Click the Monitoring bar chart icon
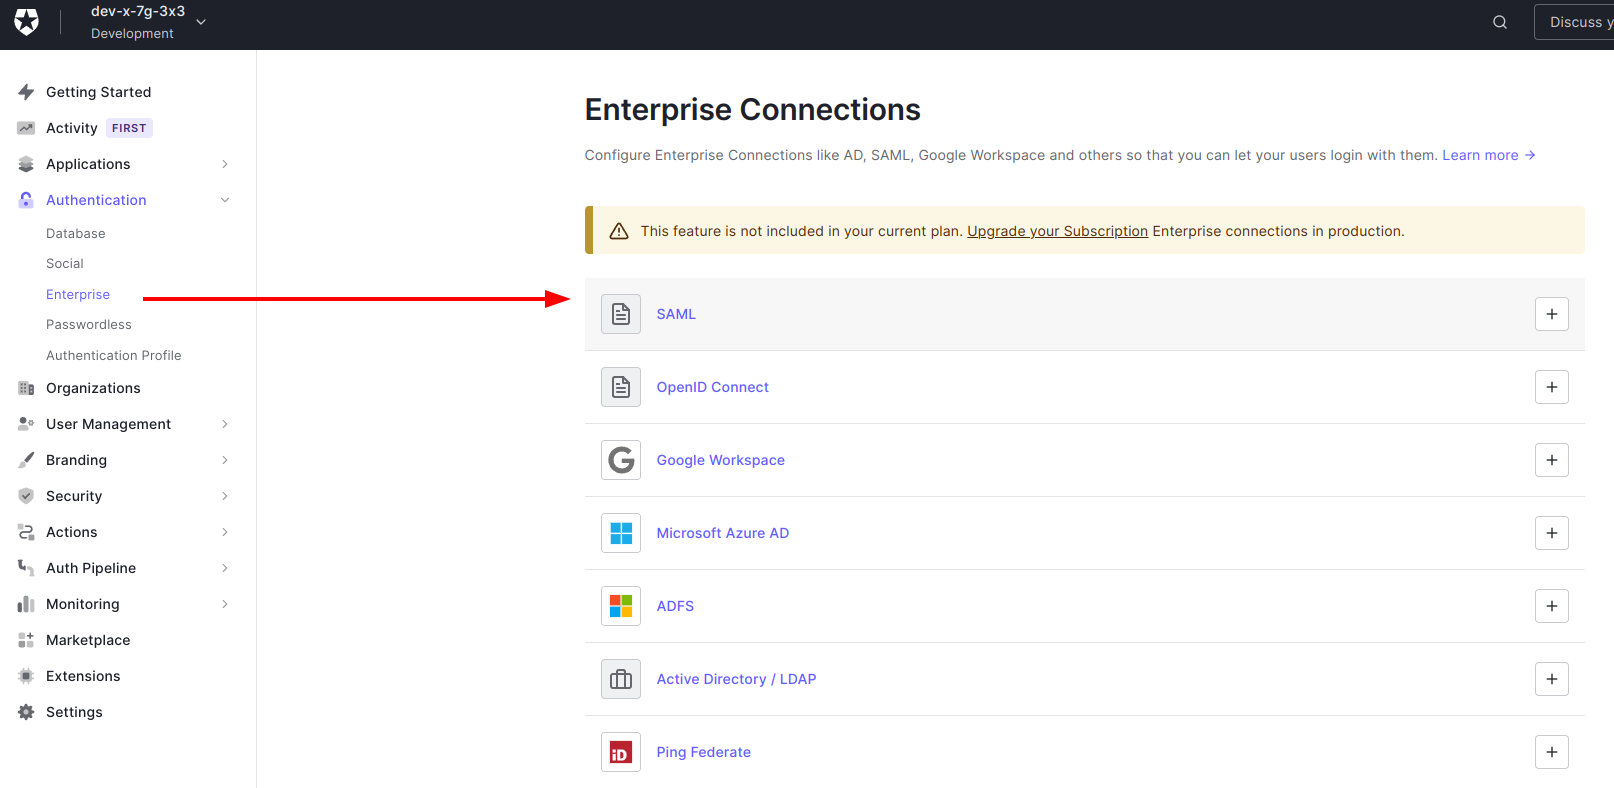Screen dimensions: 1614x788 (26, 604)
